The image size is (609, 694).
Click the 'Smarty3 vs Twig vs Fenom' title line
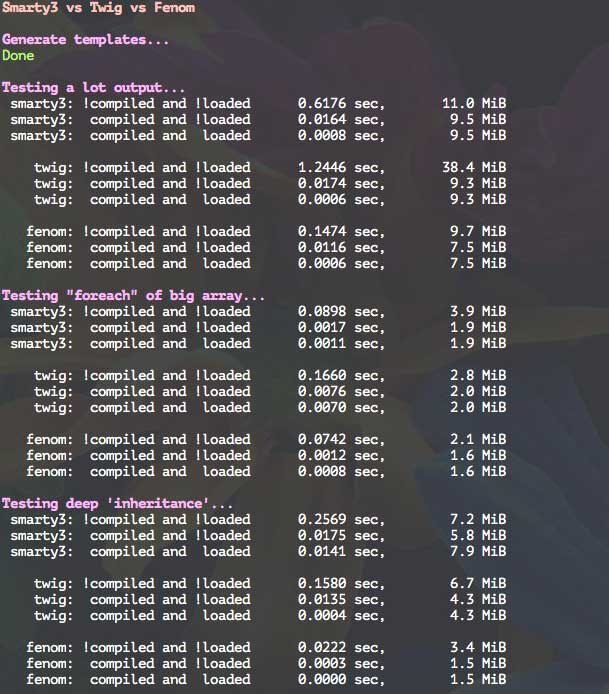click(x=98, y=8)
